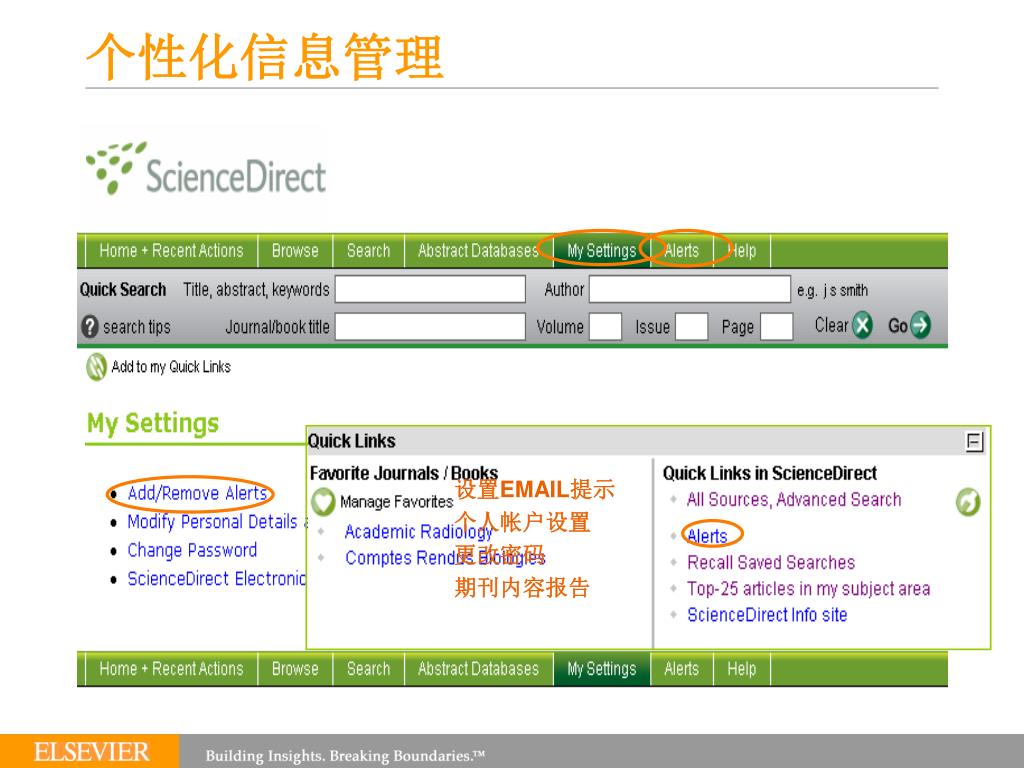The height and width of the screenshot is (768, 1024).
Task: Open Browse in the bottom navigation bar
Action: (x=295, y=669)
